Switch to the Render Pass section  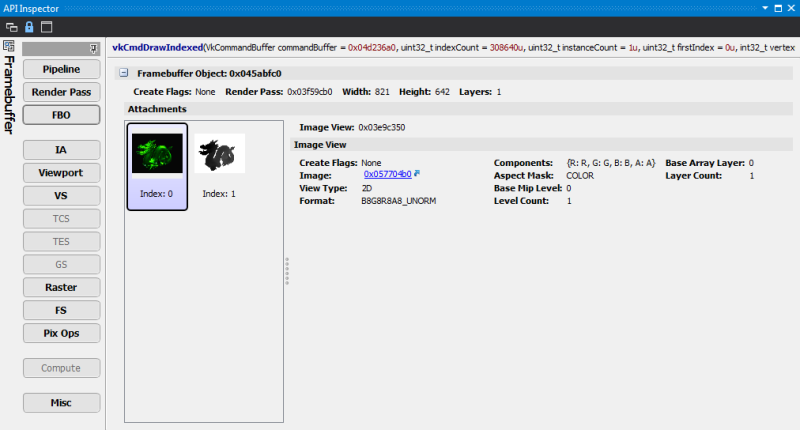point(61,92)
